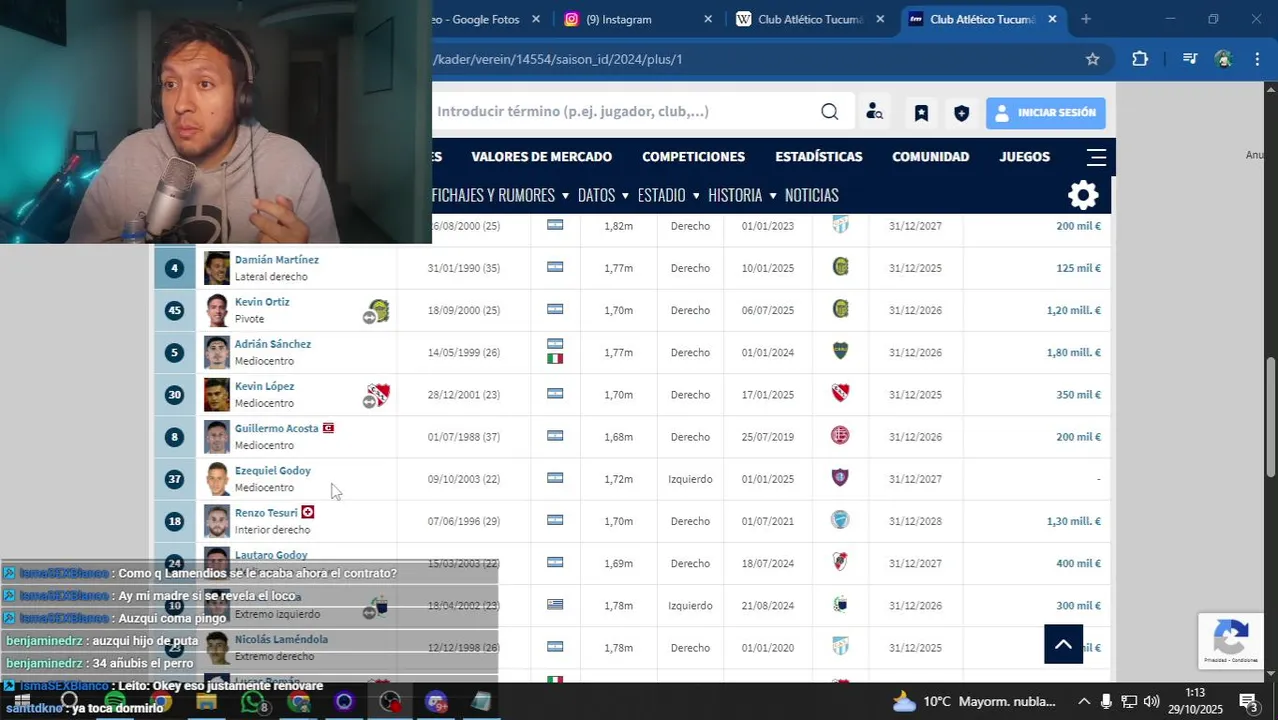Click Argentina flag in Kevin López row

[555, 394]
